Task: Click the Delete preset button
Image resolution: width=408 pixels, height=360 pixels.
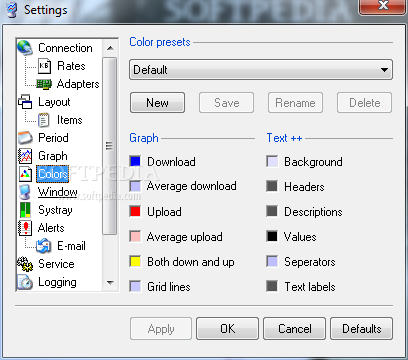Action: tap(365, 103)
